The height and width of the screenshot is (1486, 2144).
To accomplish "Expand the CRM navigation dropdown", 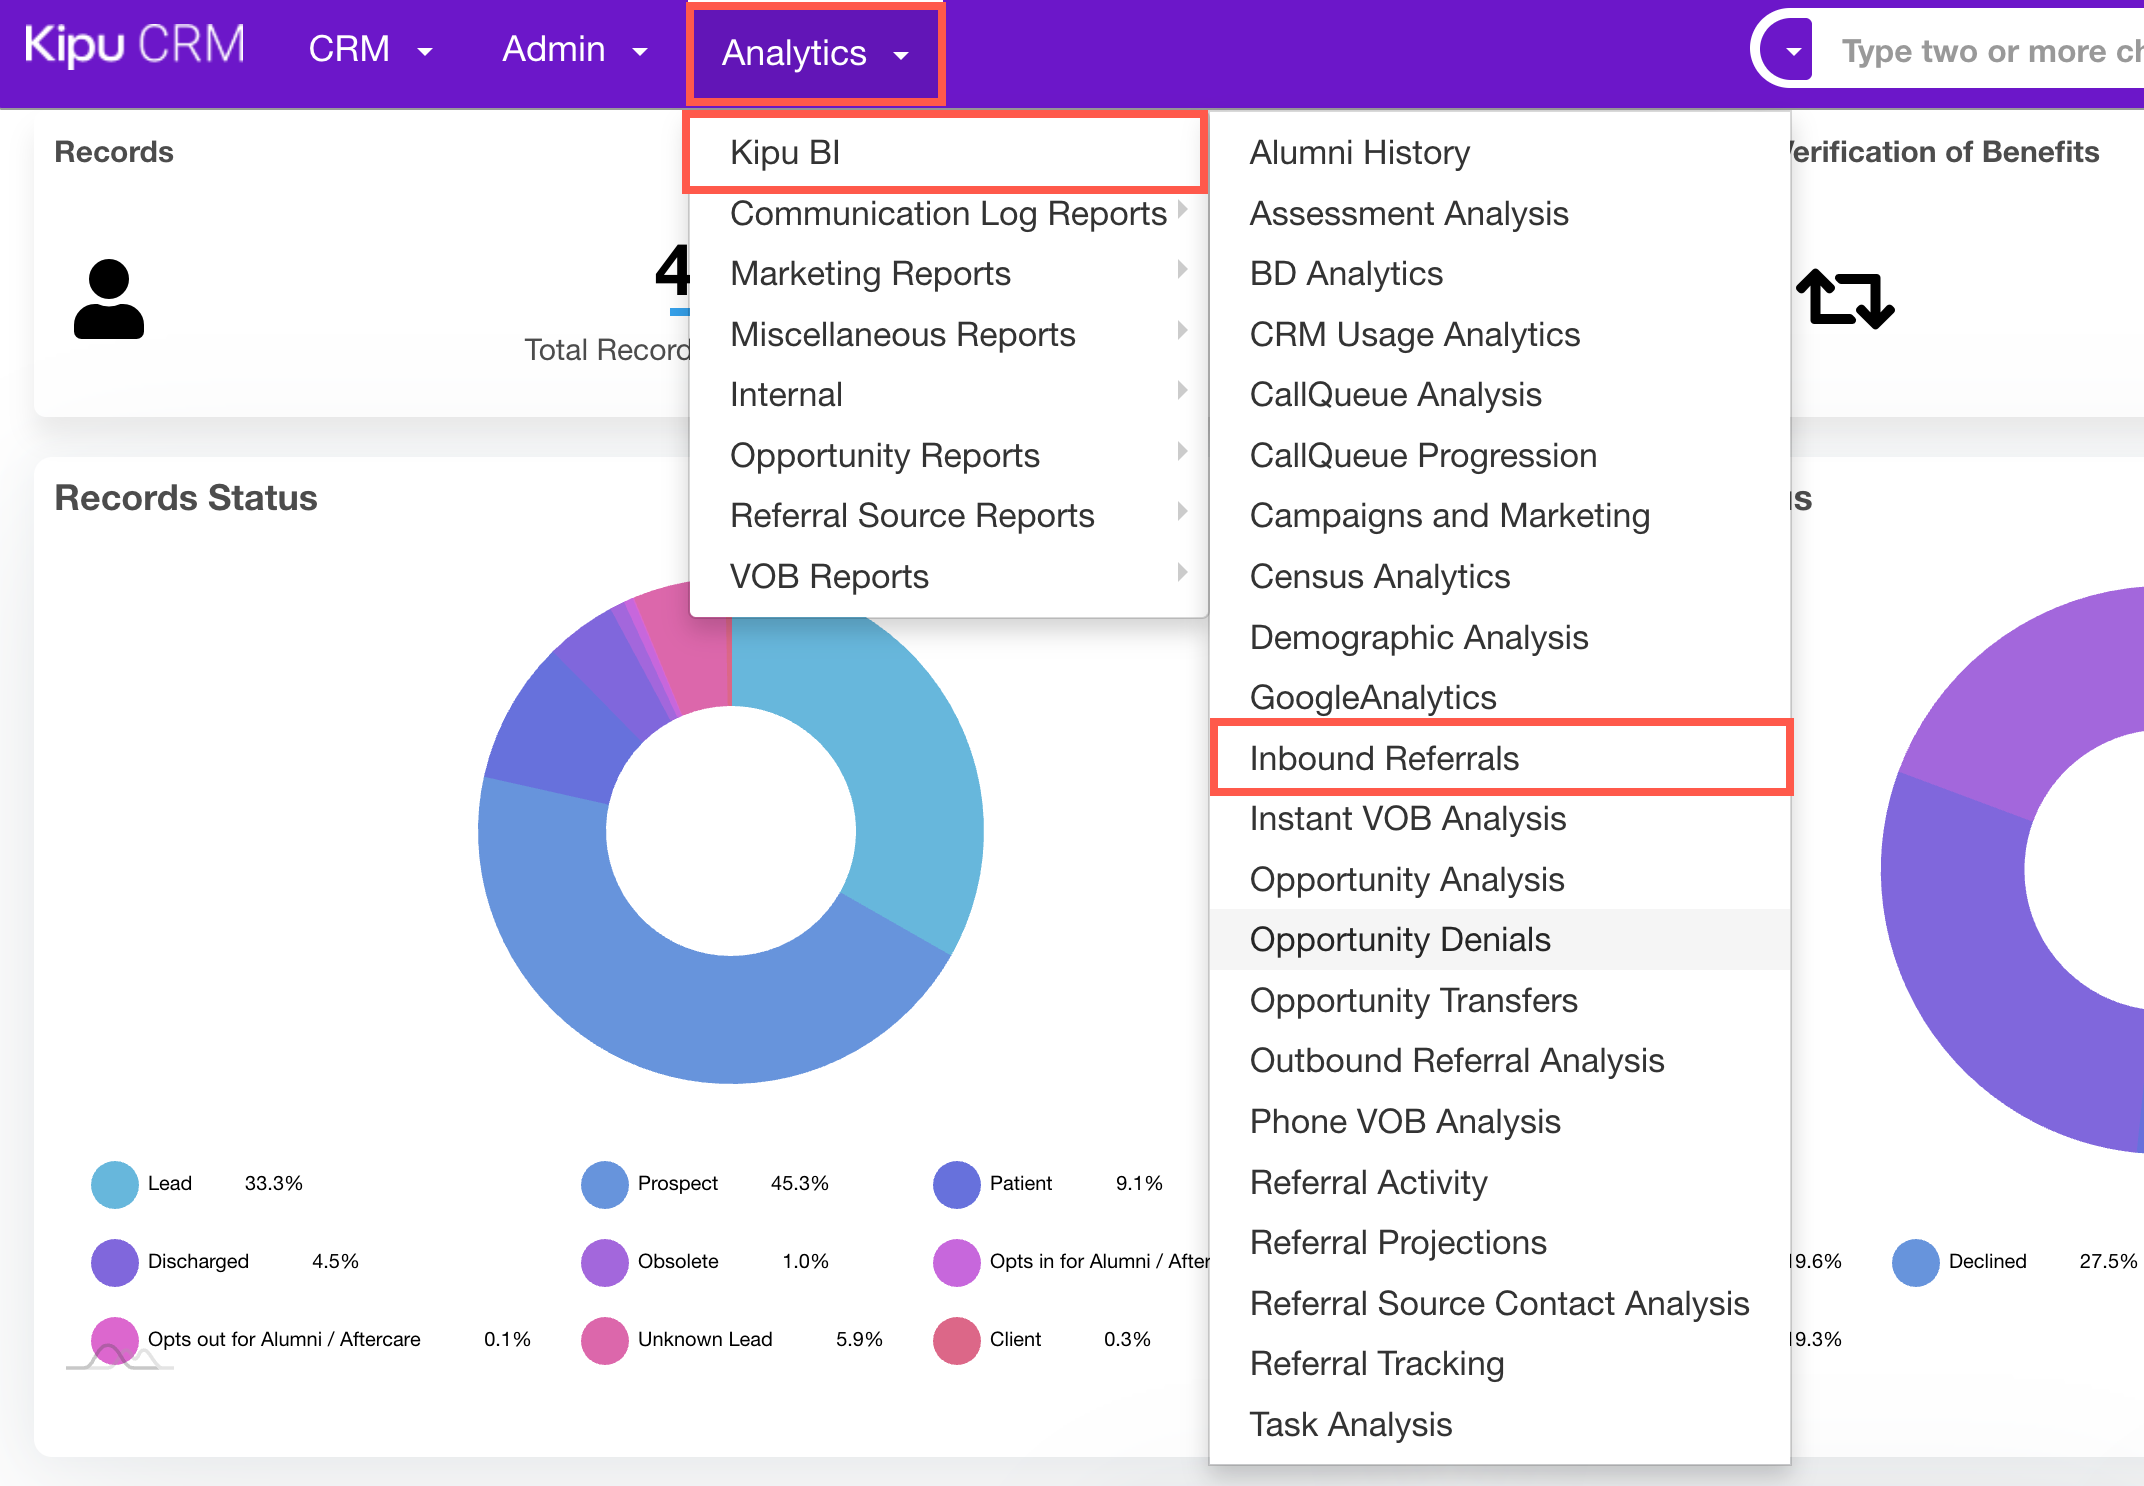I will 370,49.
